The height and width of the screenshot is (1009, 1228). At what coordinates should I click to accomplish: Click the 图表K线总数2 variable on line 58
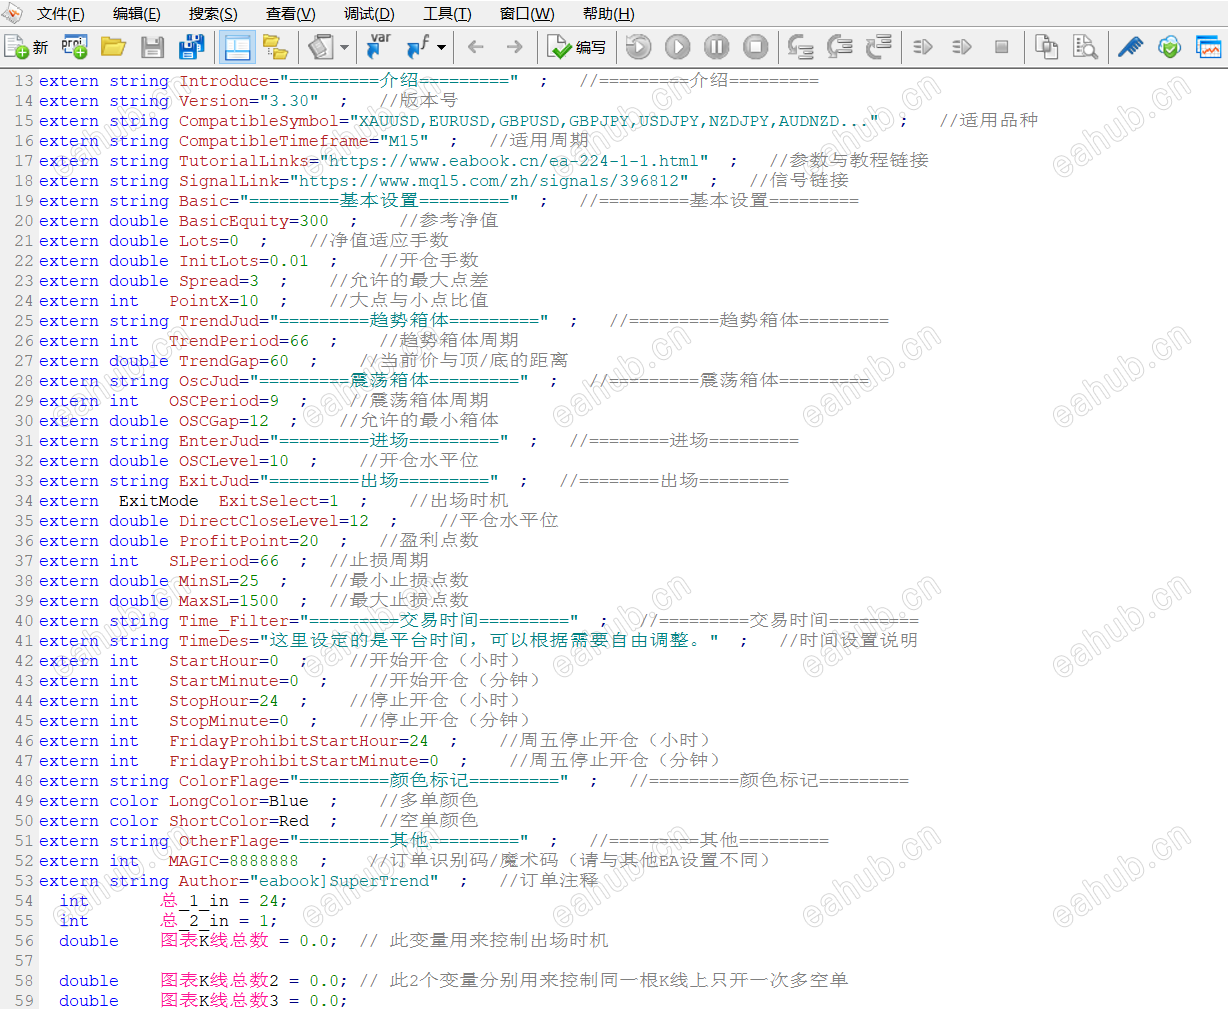click(220, 981)
